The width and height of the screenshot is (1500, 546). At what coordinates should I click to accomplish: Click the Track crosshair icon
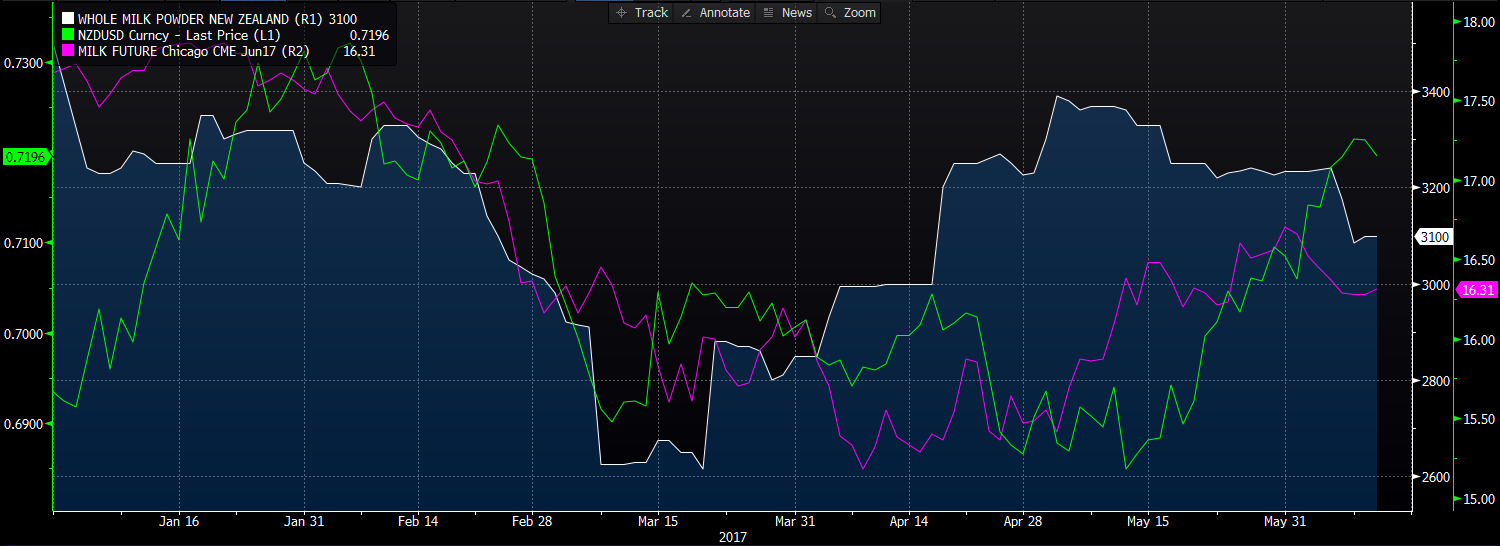(621, 13)
